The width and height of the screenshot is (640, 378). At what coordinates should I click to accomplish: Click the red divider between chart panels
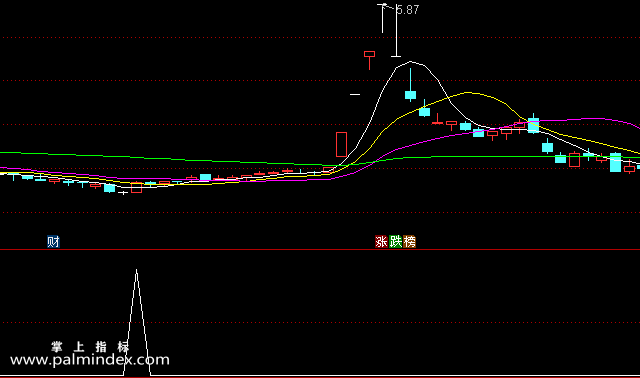(x=320, y=249)
